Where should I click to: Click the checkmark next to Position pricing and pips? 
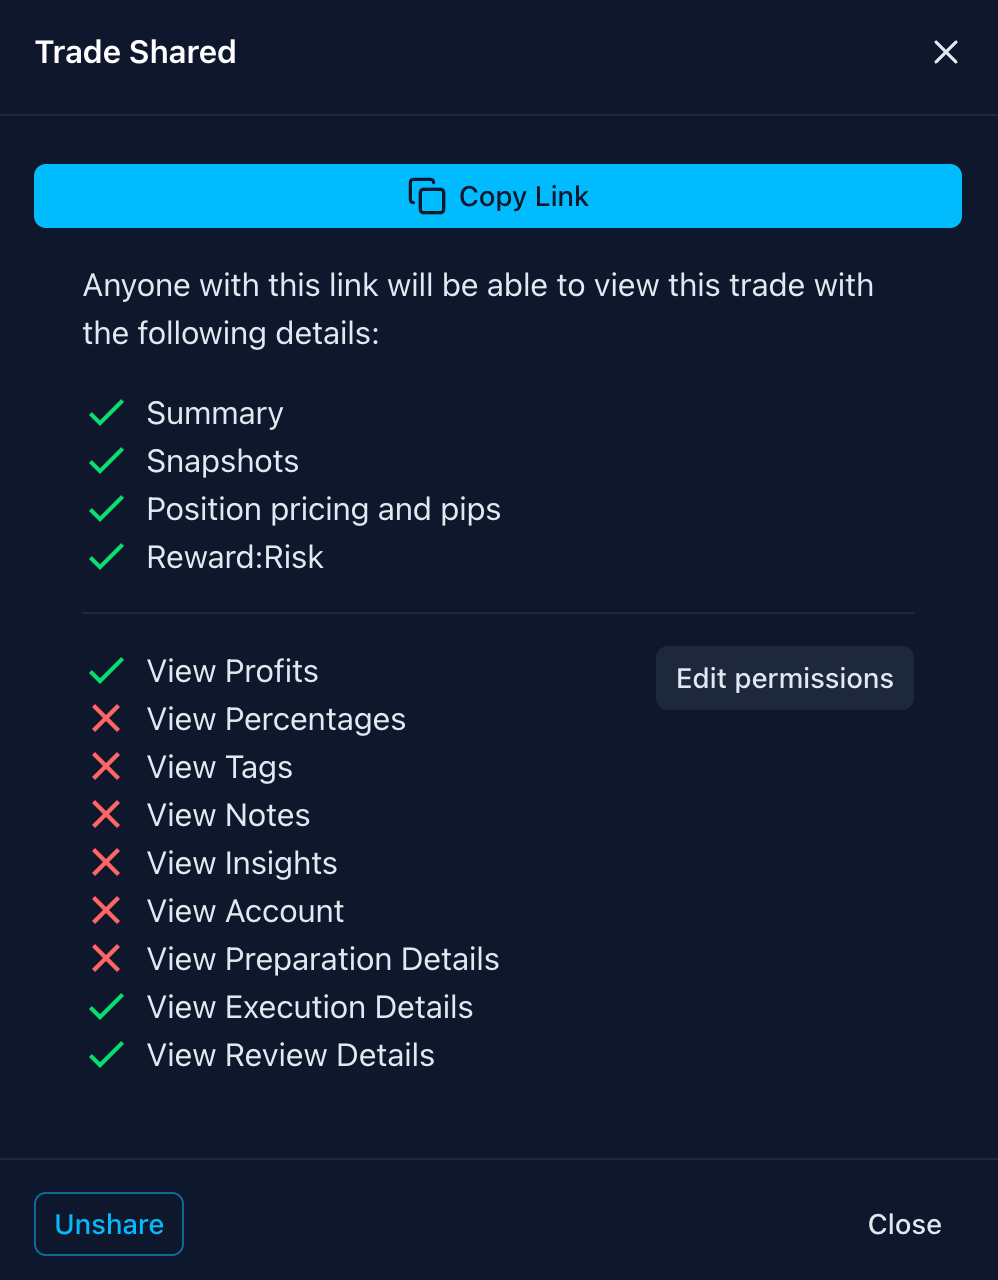[106, 509]
